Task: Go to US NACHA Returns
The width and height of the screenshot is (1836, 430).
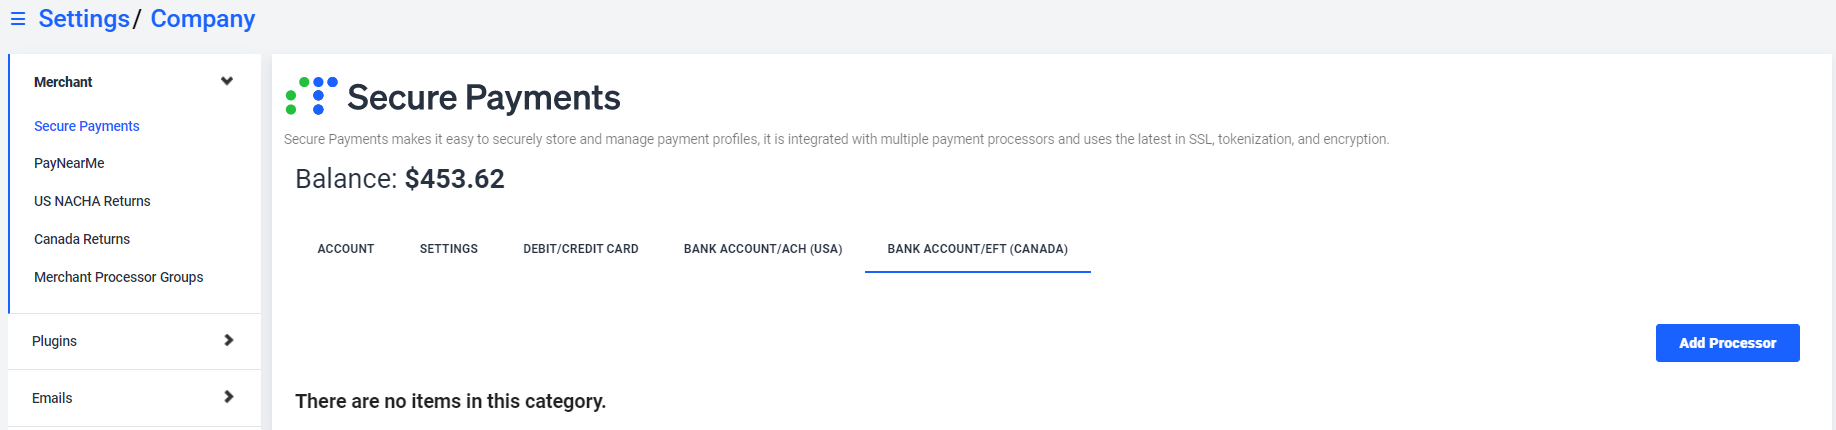Action: [x=92, y=201]
